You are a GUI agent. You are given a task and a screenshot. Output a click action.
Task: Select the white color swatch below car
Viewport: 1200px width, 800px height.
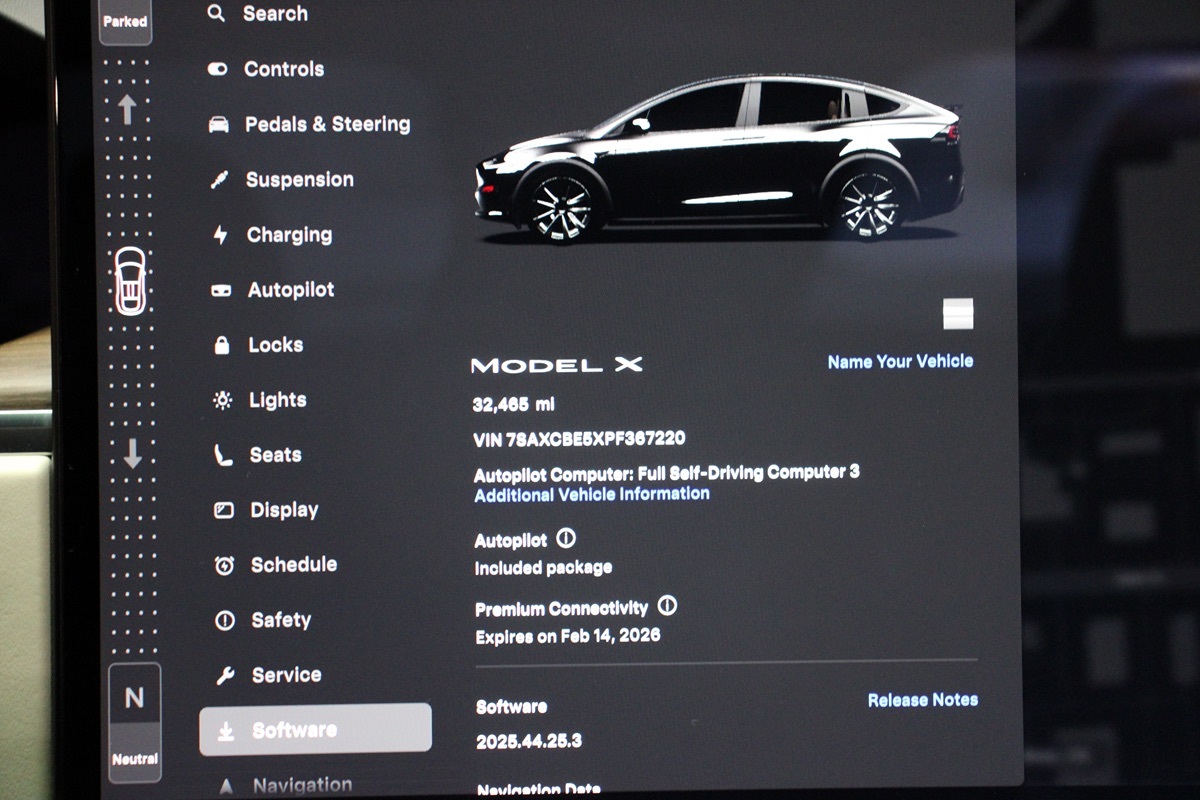coord(958,314)
